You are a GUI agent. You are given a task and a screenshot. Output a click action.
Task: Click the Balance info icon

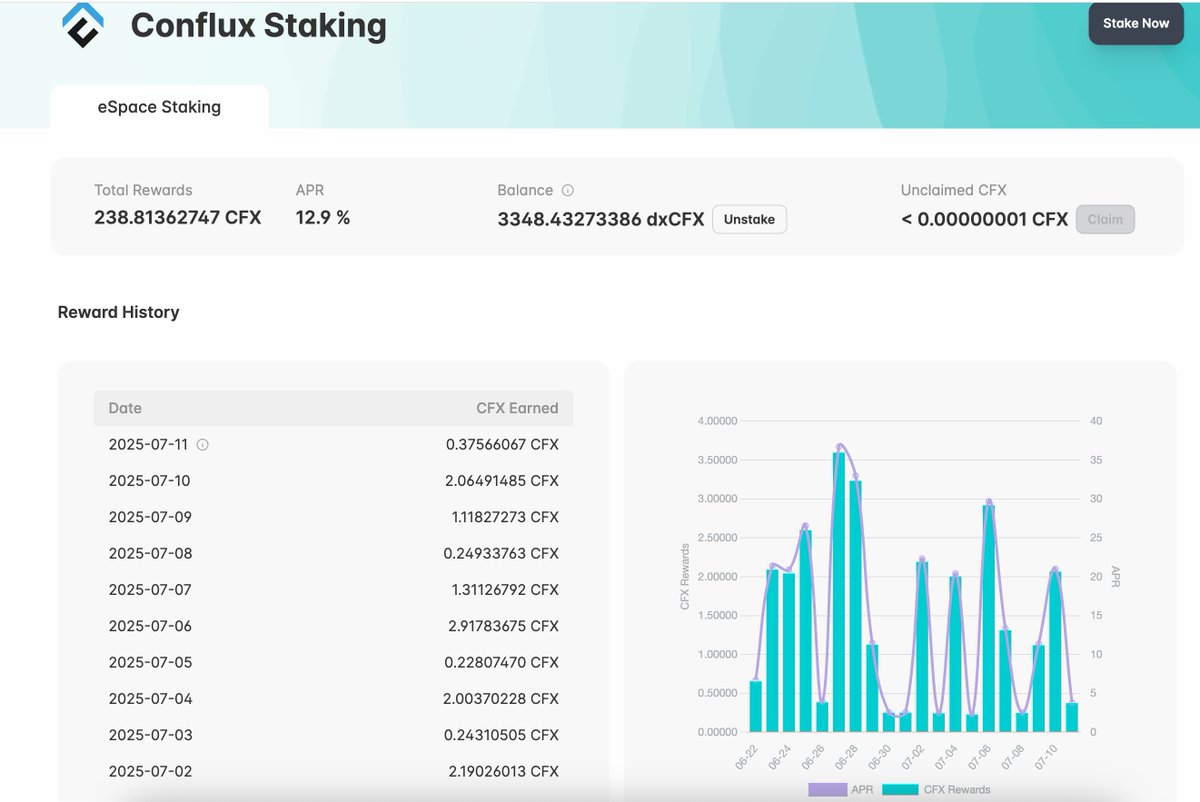tap(567, 190)
